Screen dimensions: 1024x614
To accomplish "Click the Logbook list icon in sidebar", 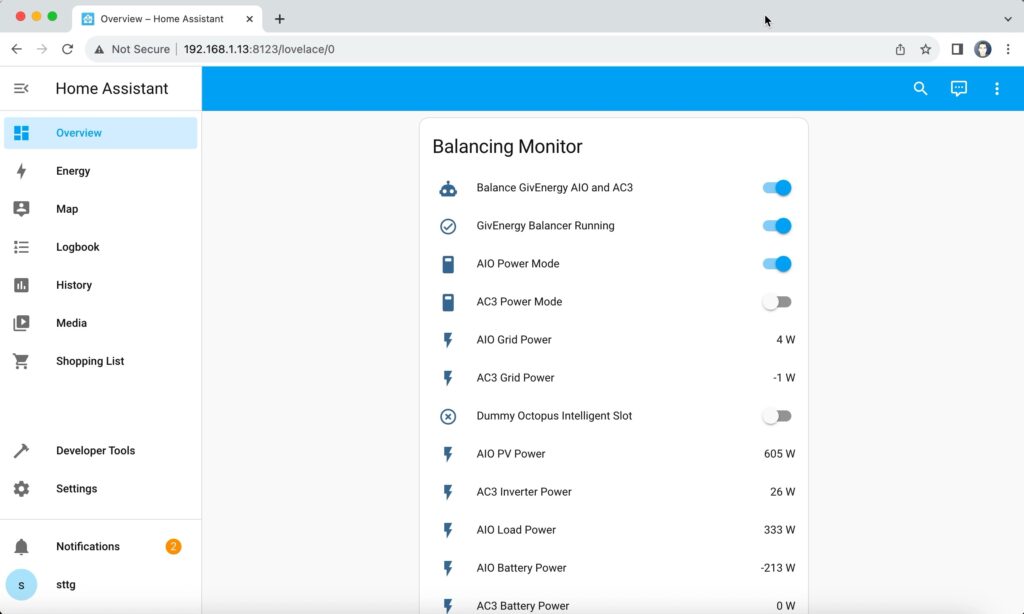I will pos(21,247).
